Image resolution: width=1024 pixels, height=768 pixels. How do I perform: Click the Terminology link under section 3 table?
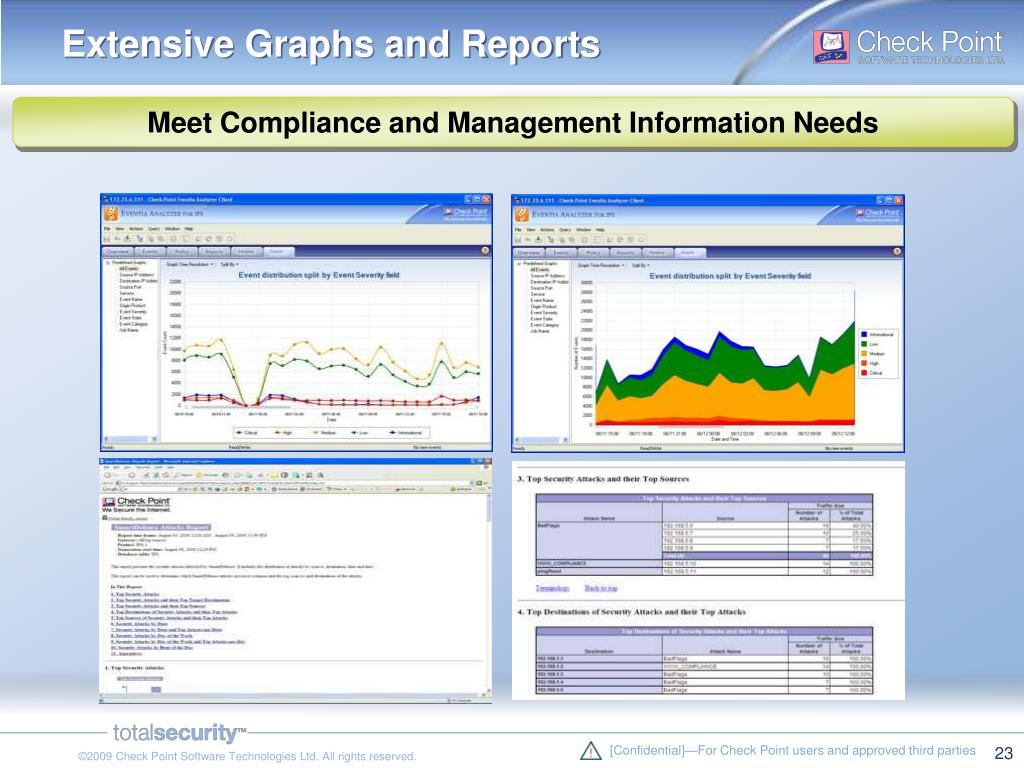pos(552,588)
